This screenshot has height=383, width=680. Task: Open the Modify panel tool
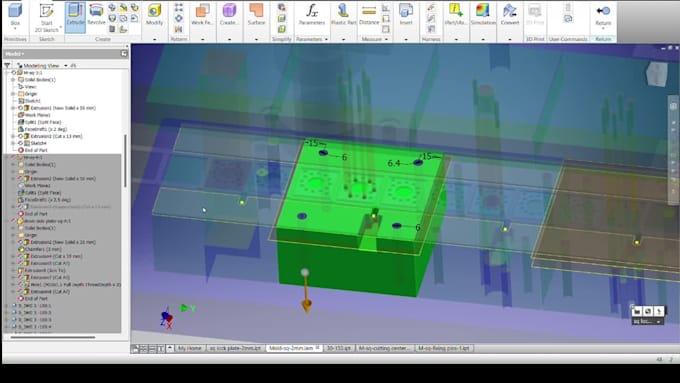pyautogui.click(x=154, y=14)
